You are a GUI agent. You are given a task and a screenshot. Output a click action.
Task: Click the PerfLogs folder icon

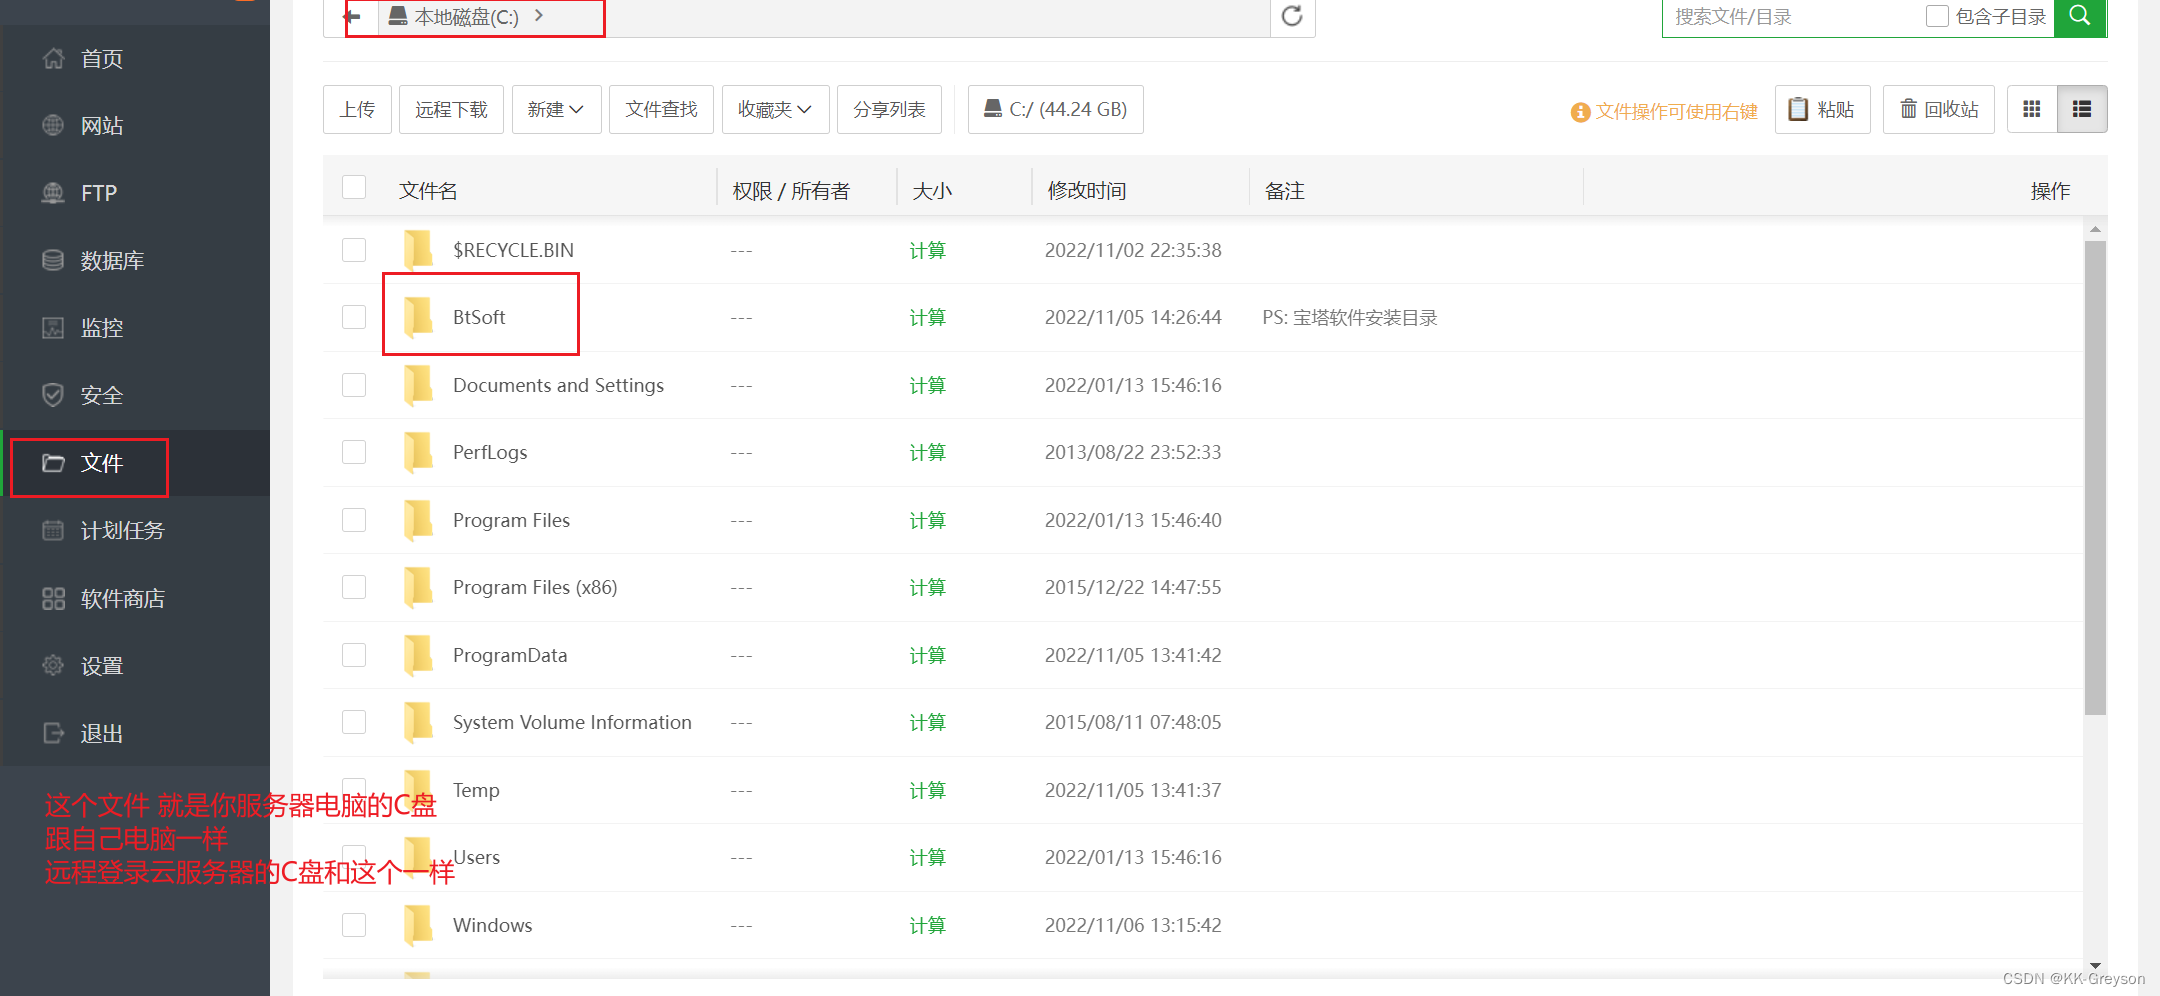click(418, 452)
